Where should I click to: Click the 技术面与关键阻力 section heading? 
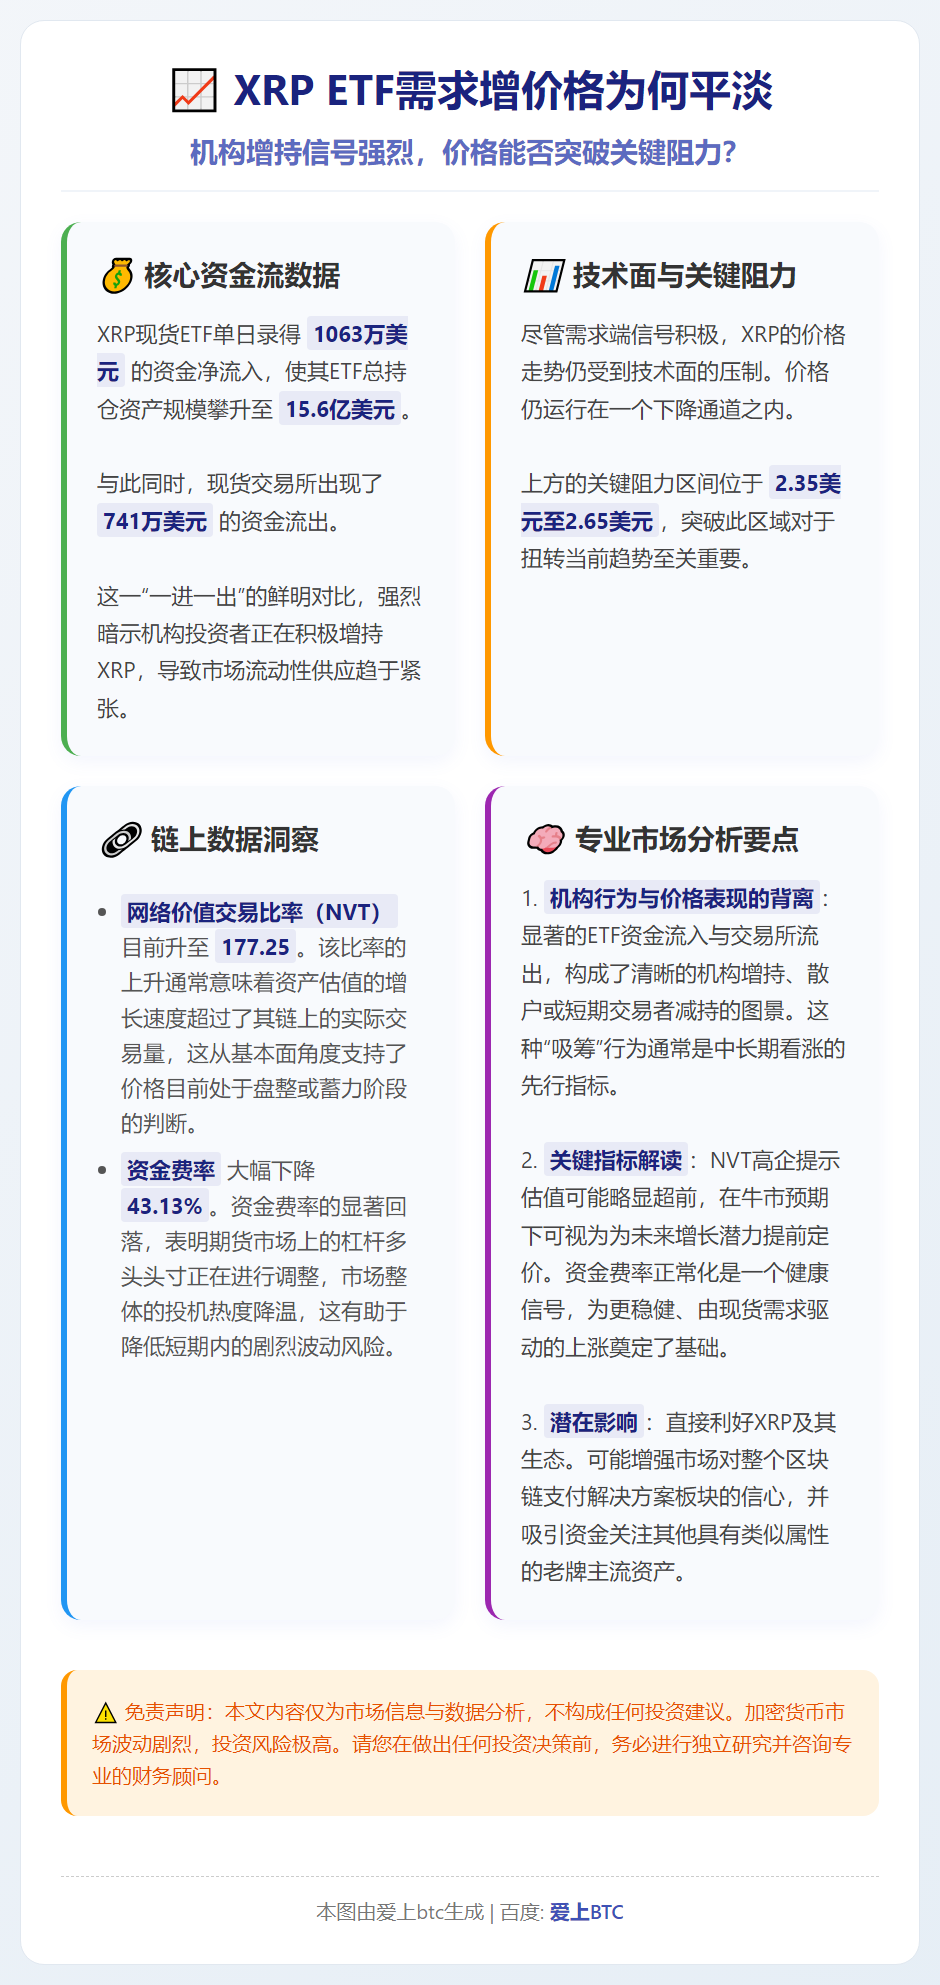click(684, 276)
